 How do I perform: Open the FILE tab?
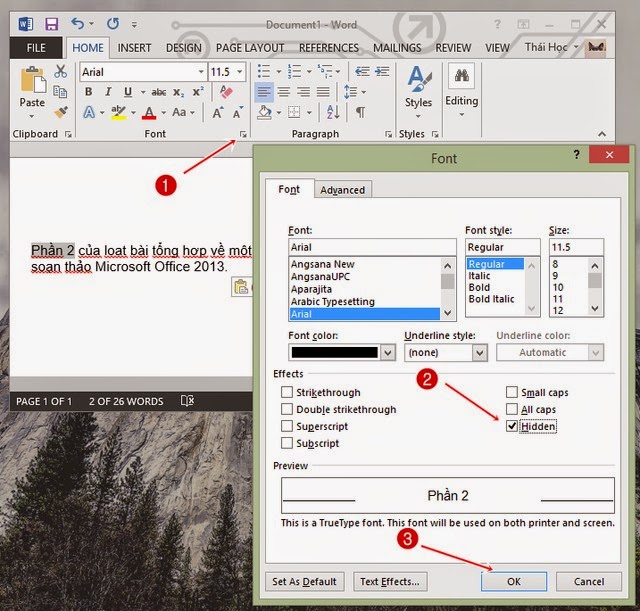tap(36, 48)
